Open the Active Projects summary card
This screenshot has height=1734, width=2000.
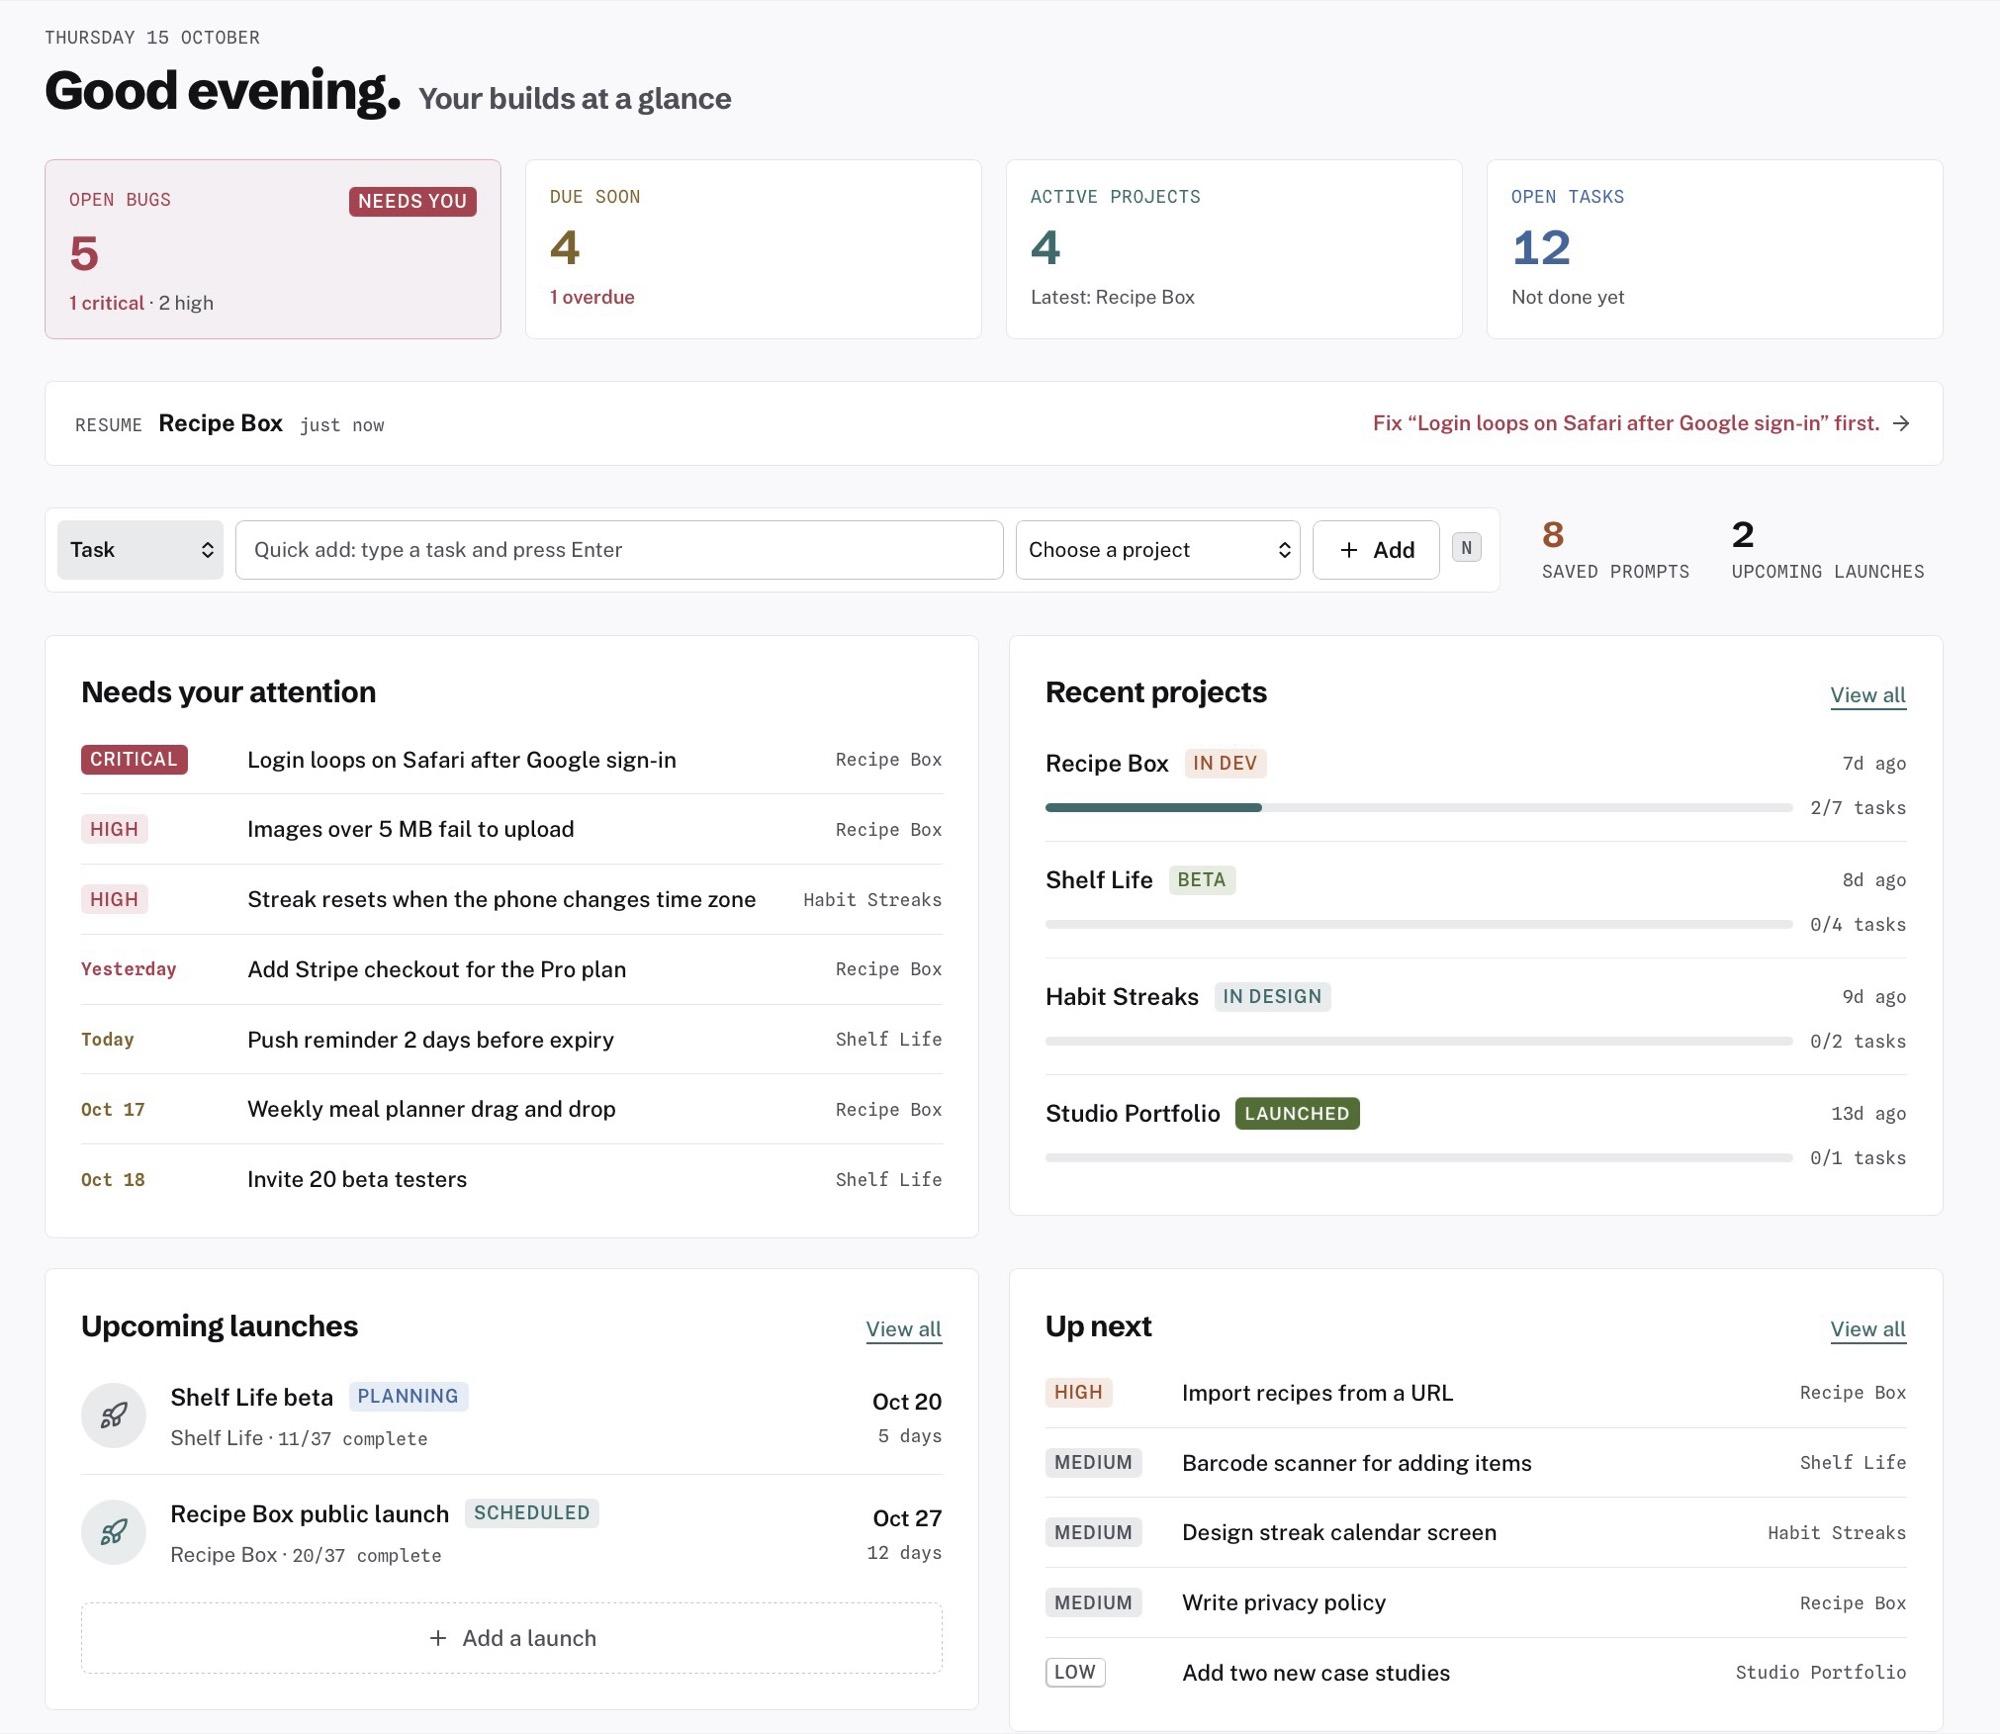(x=1234, y=249)
